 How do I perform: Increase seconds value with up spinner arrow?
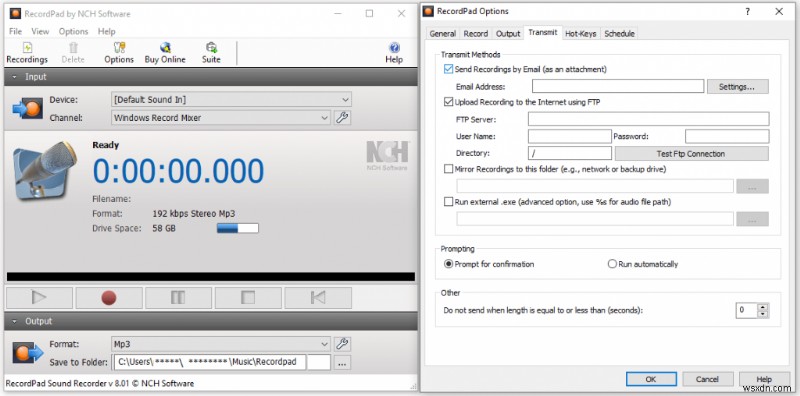[x=763, y=307]
